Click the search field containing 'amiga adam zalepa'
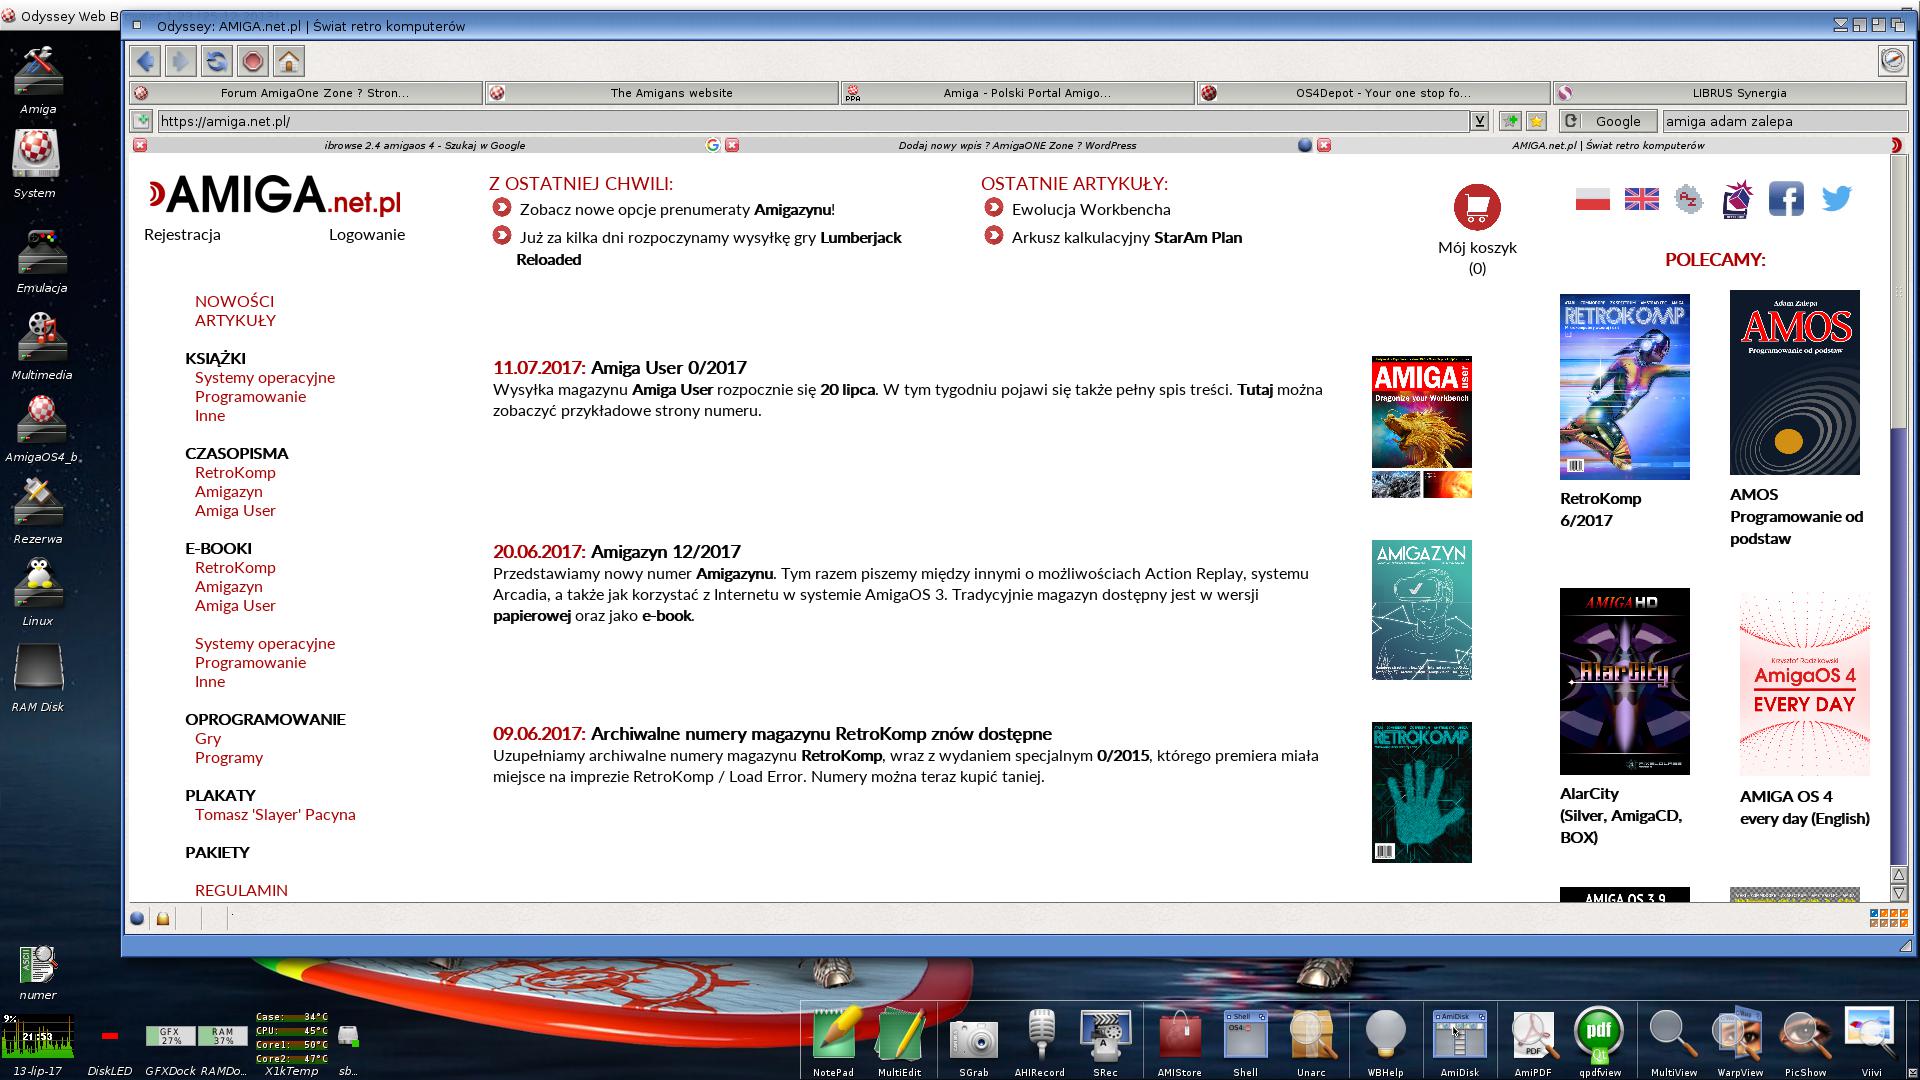This screenshot has height=1080, width=1920. 1783,121
